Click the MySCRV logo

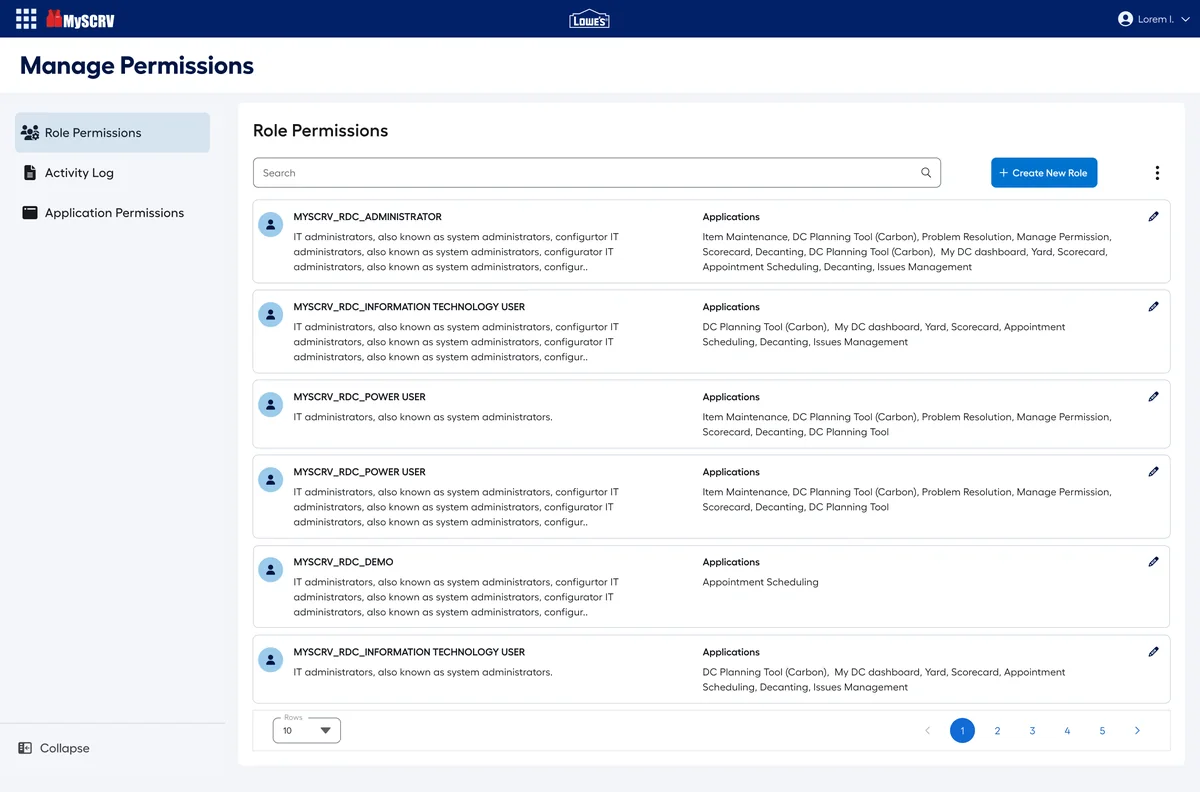(80, 19)
